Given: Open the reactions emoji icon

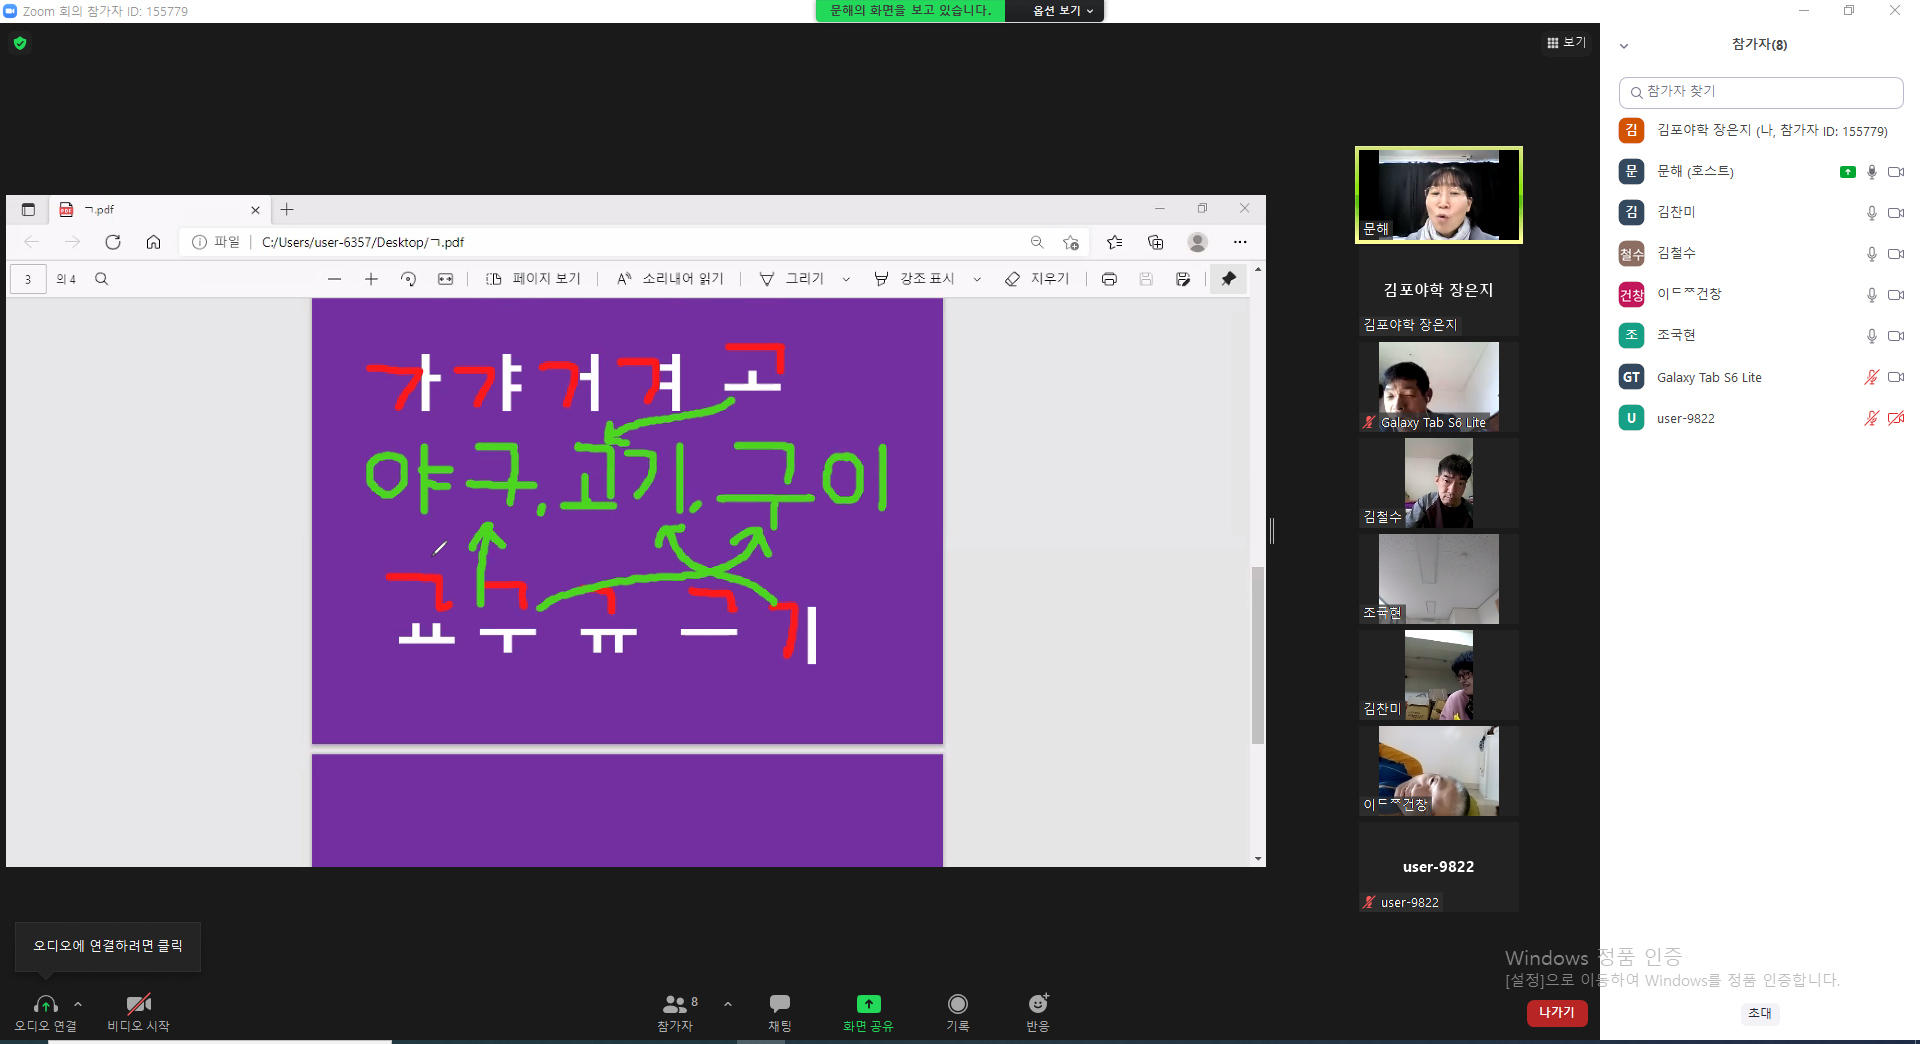Looking at the screenshot, I should point(1038,1003).
